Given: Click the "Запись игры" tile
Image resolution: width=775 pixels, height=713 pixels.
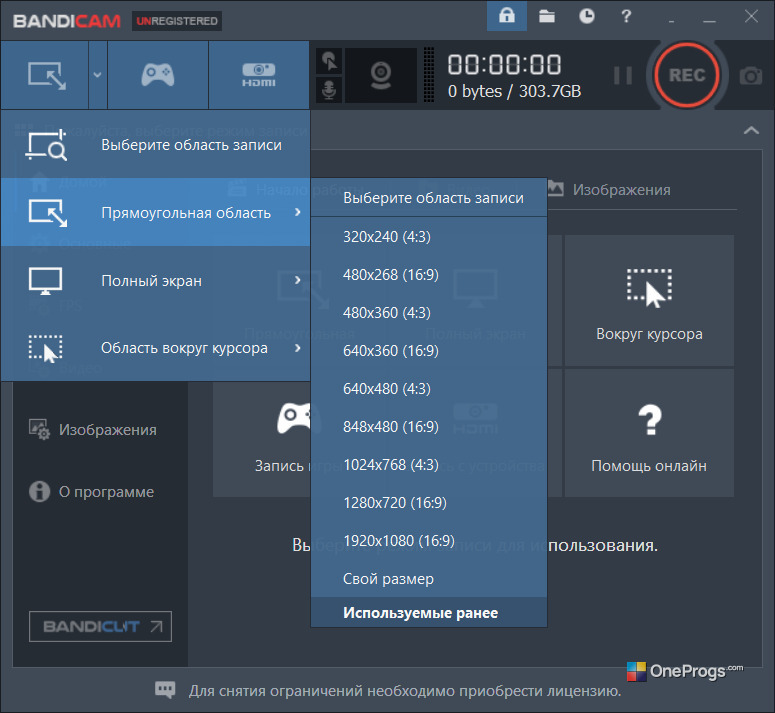Looking at the screenshot, I should (x=262, y=433).
